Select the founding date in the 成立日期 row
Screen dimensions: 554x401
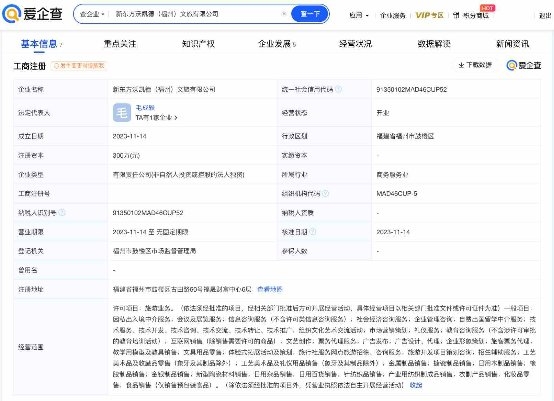(x=129, y=136)
